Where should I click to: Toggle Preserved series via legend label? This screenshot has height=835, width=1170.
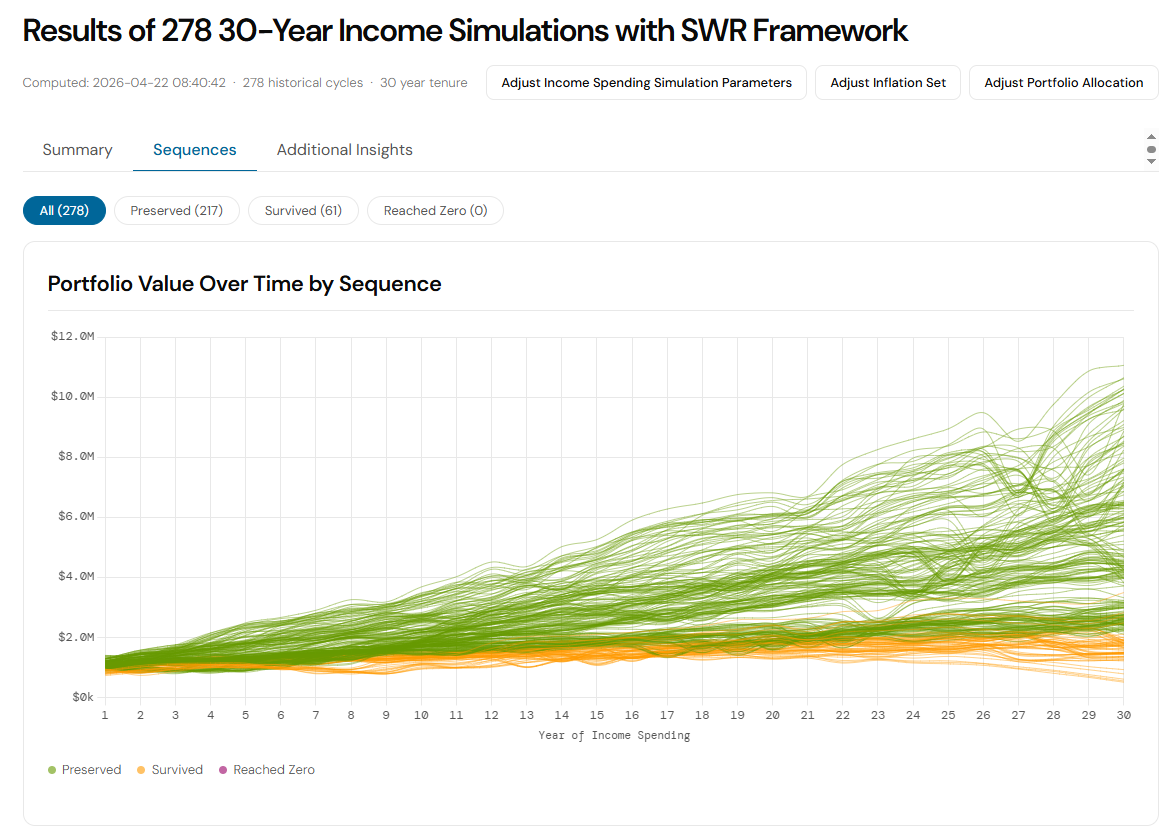pos(91,770)
